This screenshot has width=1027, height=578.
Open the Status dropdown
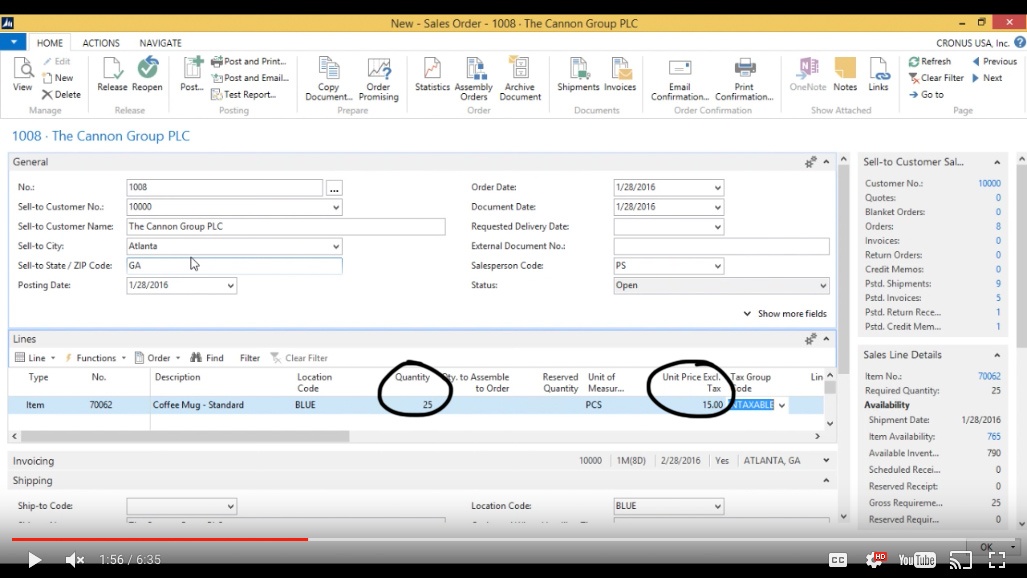pos(823,286)
